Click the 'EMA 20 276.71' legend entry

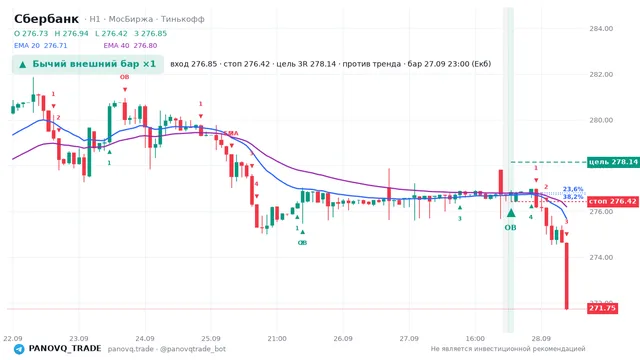click(40, 46)
